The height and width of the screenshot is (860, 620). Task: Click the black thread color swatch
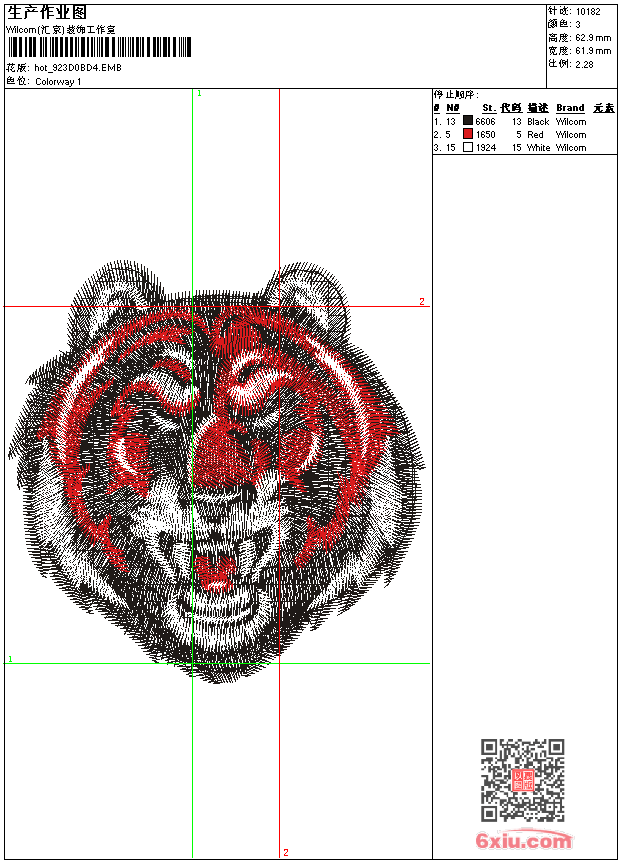coord(467,121)
